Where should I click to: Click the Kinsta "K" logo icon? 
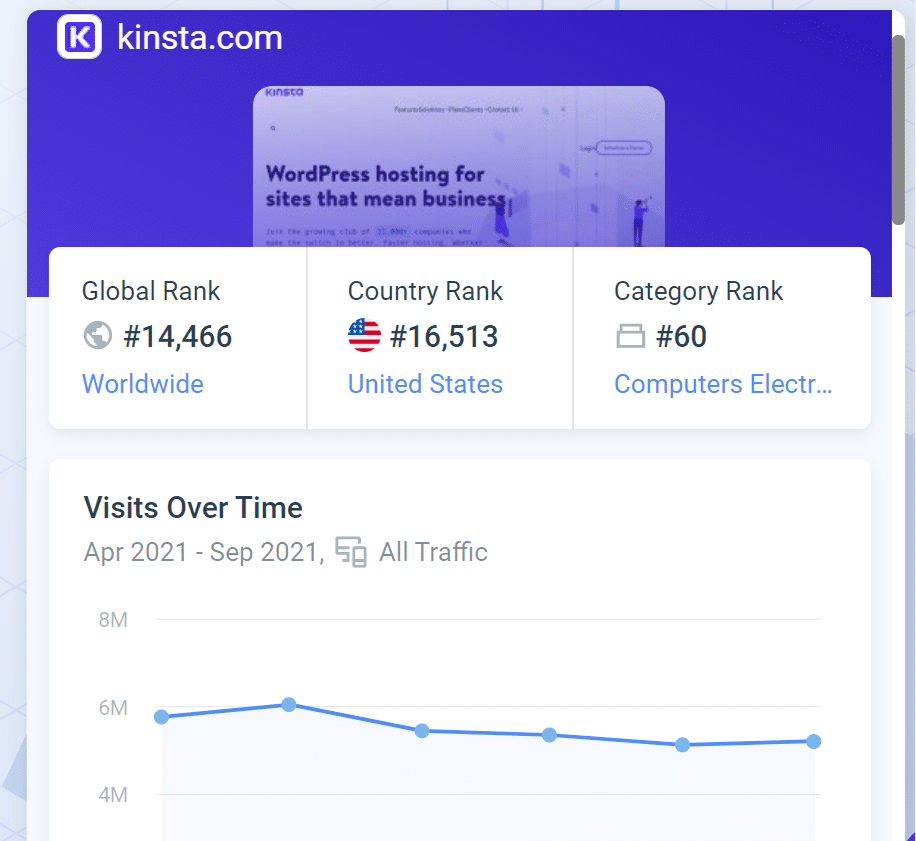pos(79,37)
